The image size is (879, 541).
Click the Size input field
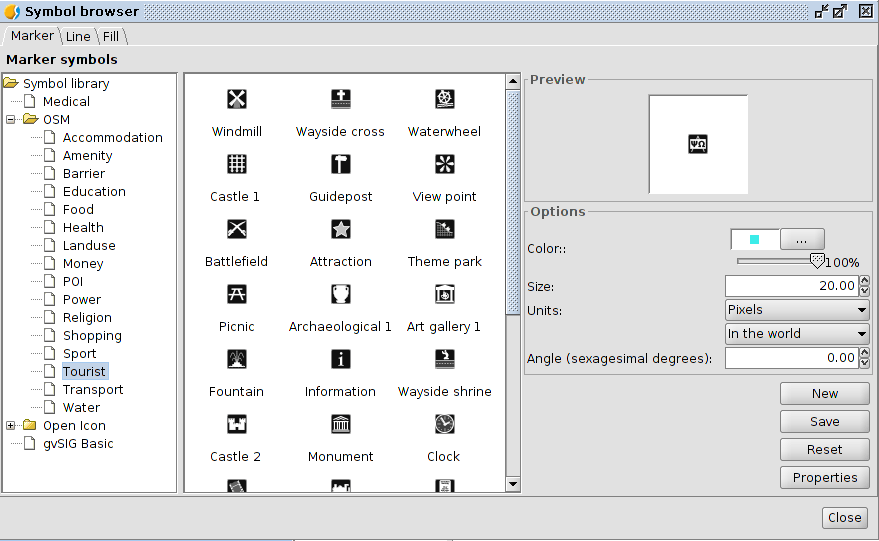(792, 286)
